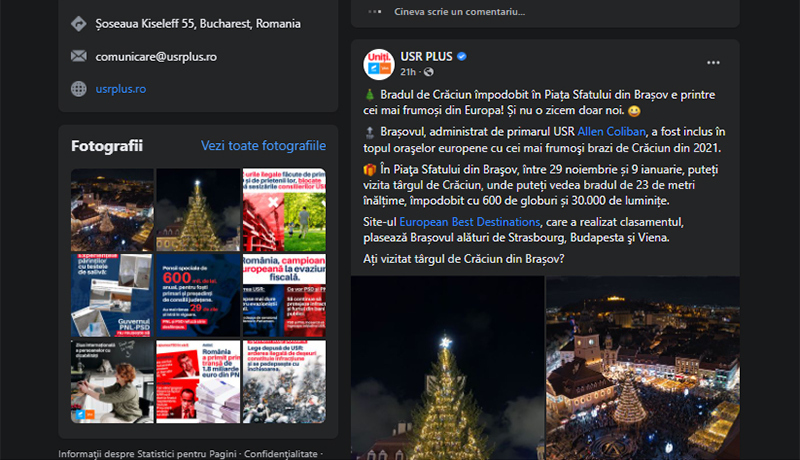Click the blue verified badge
The image size is (800, 460).
point(462,57)
